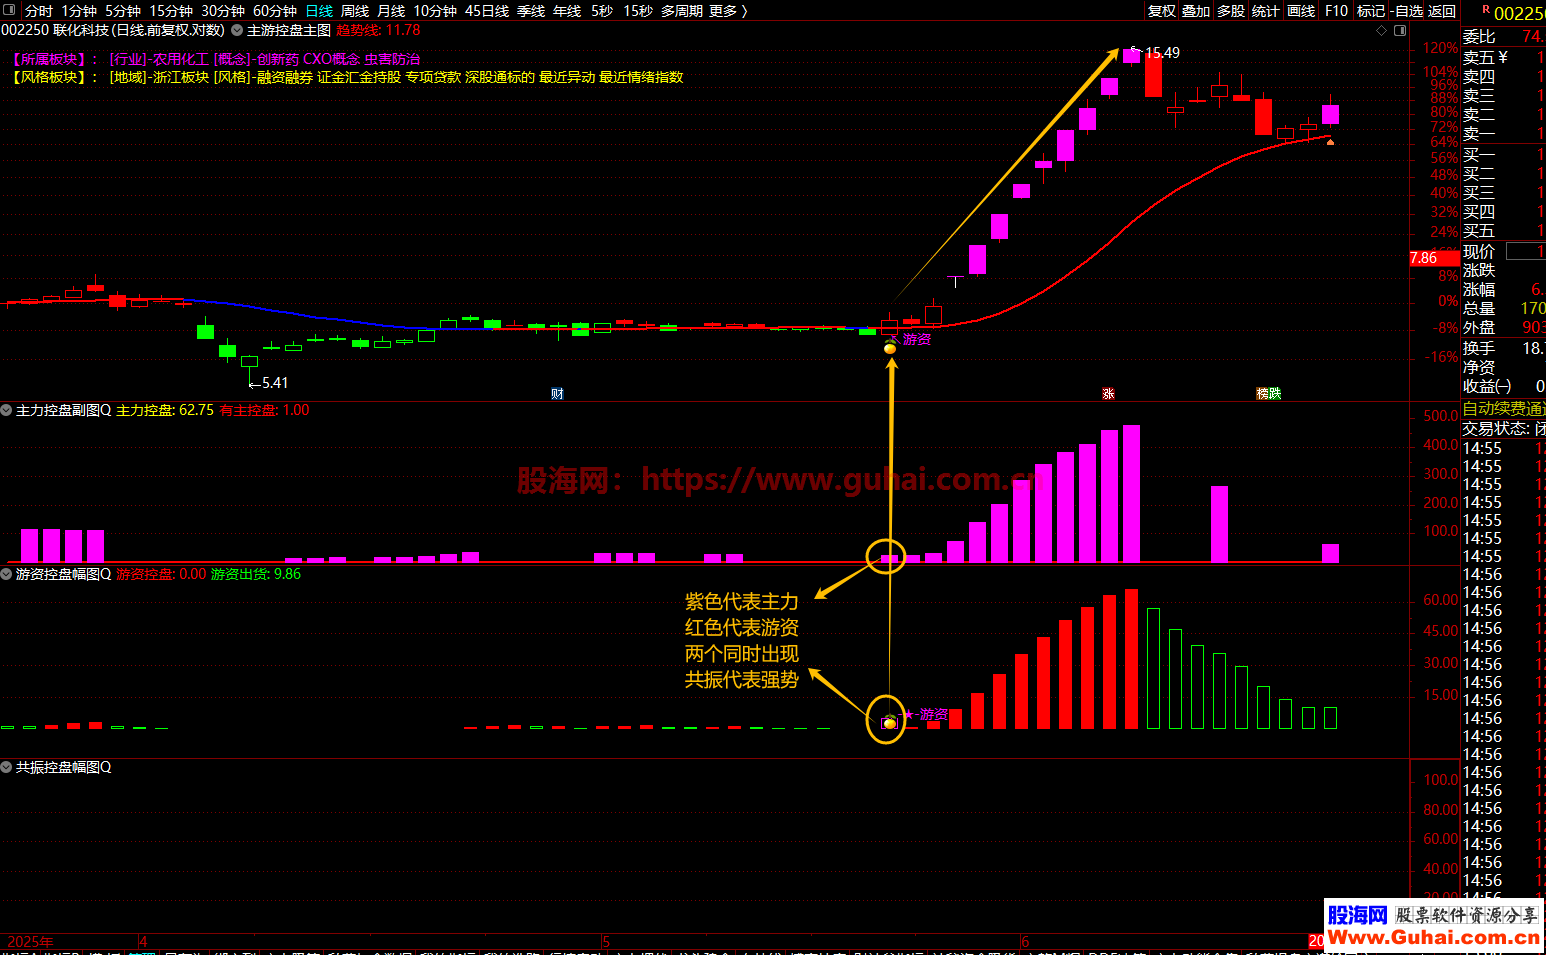Screen dimensions: 1546x955
Task: Select the 30分钟 period
Action: tap(223, 11)
